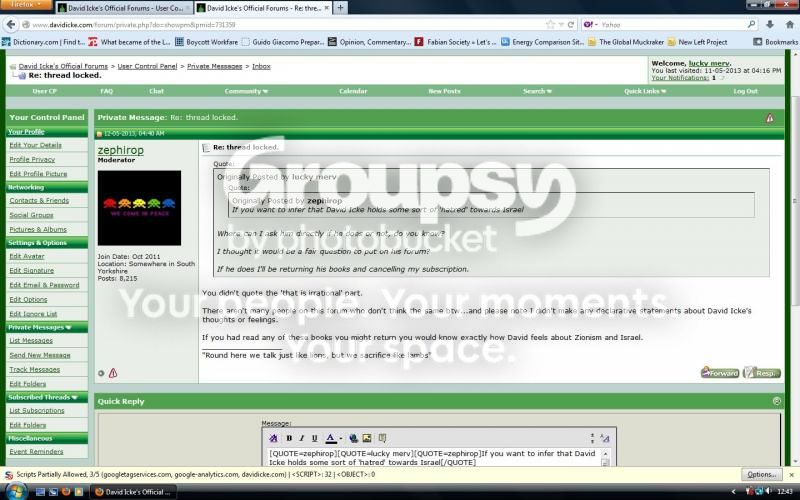Open 'Your Notifications' link in welcome box
800x500 pixels.
tap(680, 78)
